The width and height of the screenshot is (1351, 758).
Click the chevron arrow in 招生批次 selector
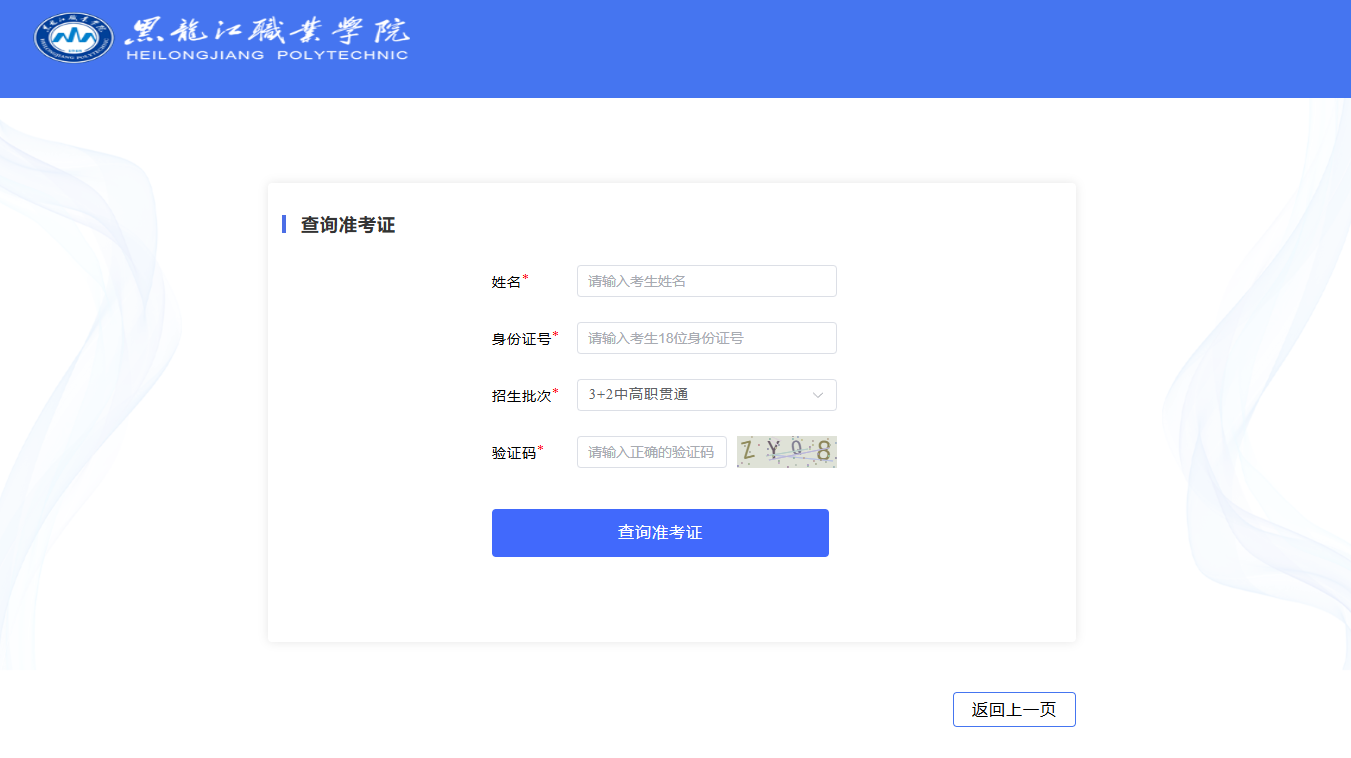(x=817, y=395)
